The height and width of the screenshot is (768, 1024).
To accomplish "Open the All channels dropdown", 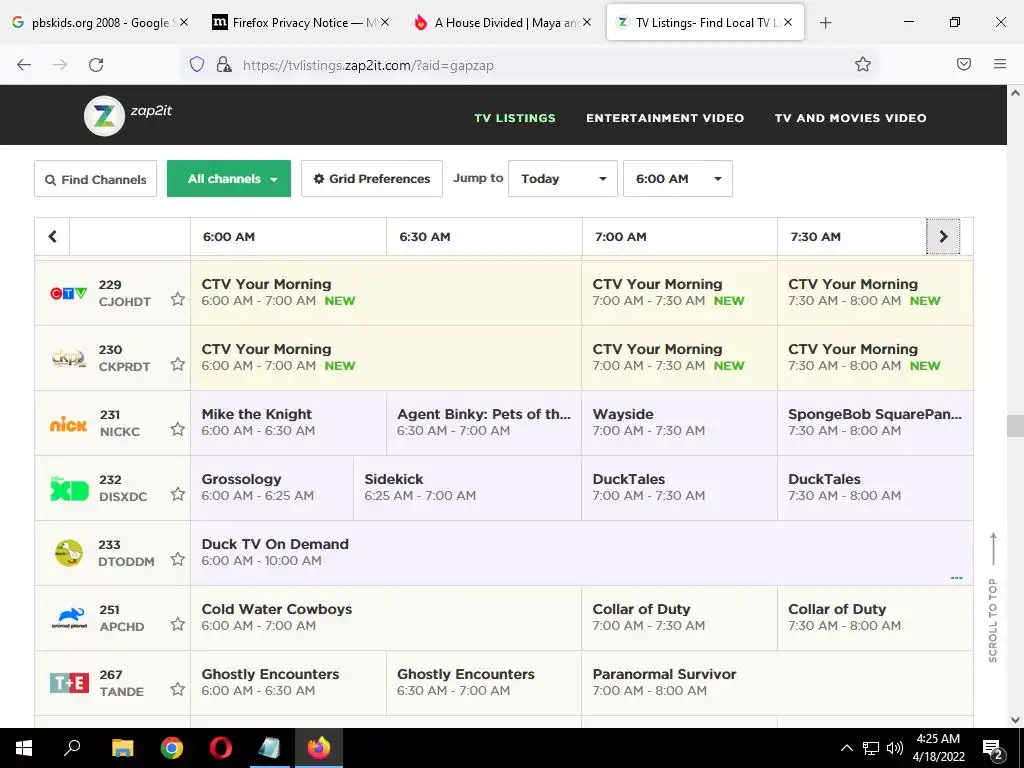I will [x=229, y=178].
